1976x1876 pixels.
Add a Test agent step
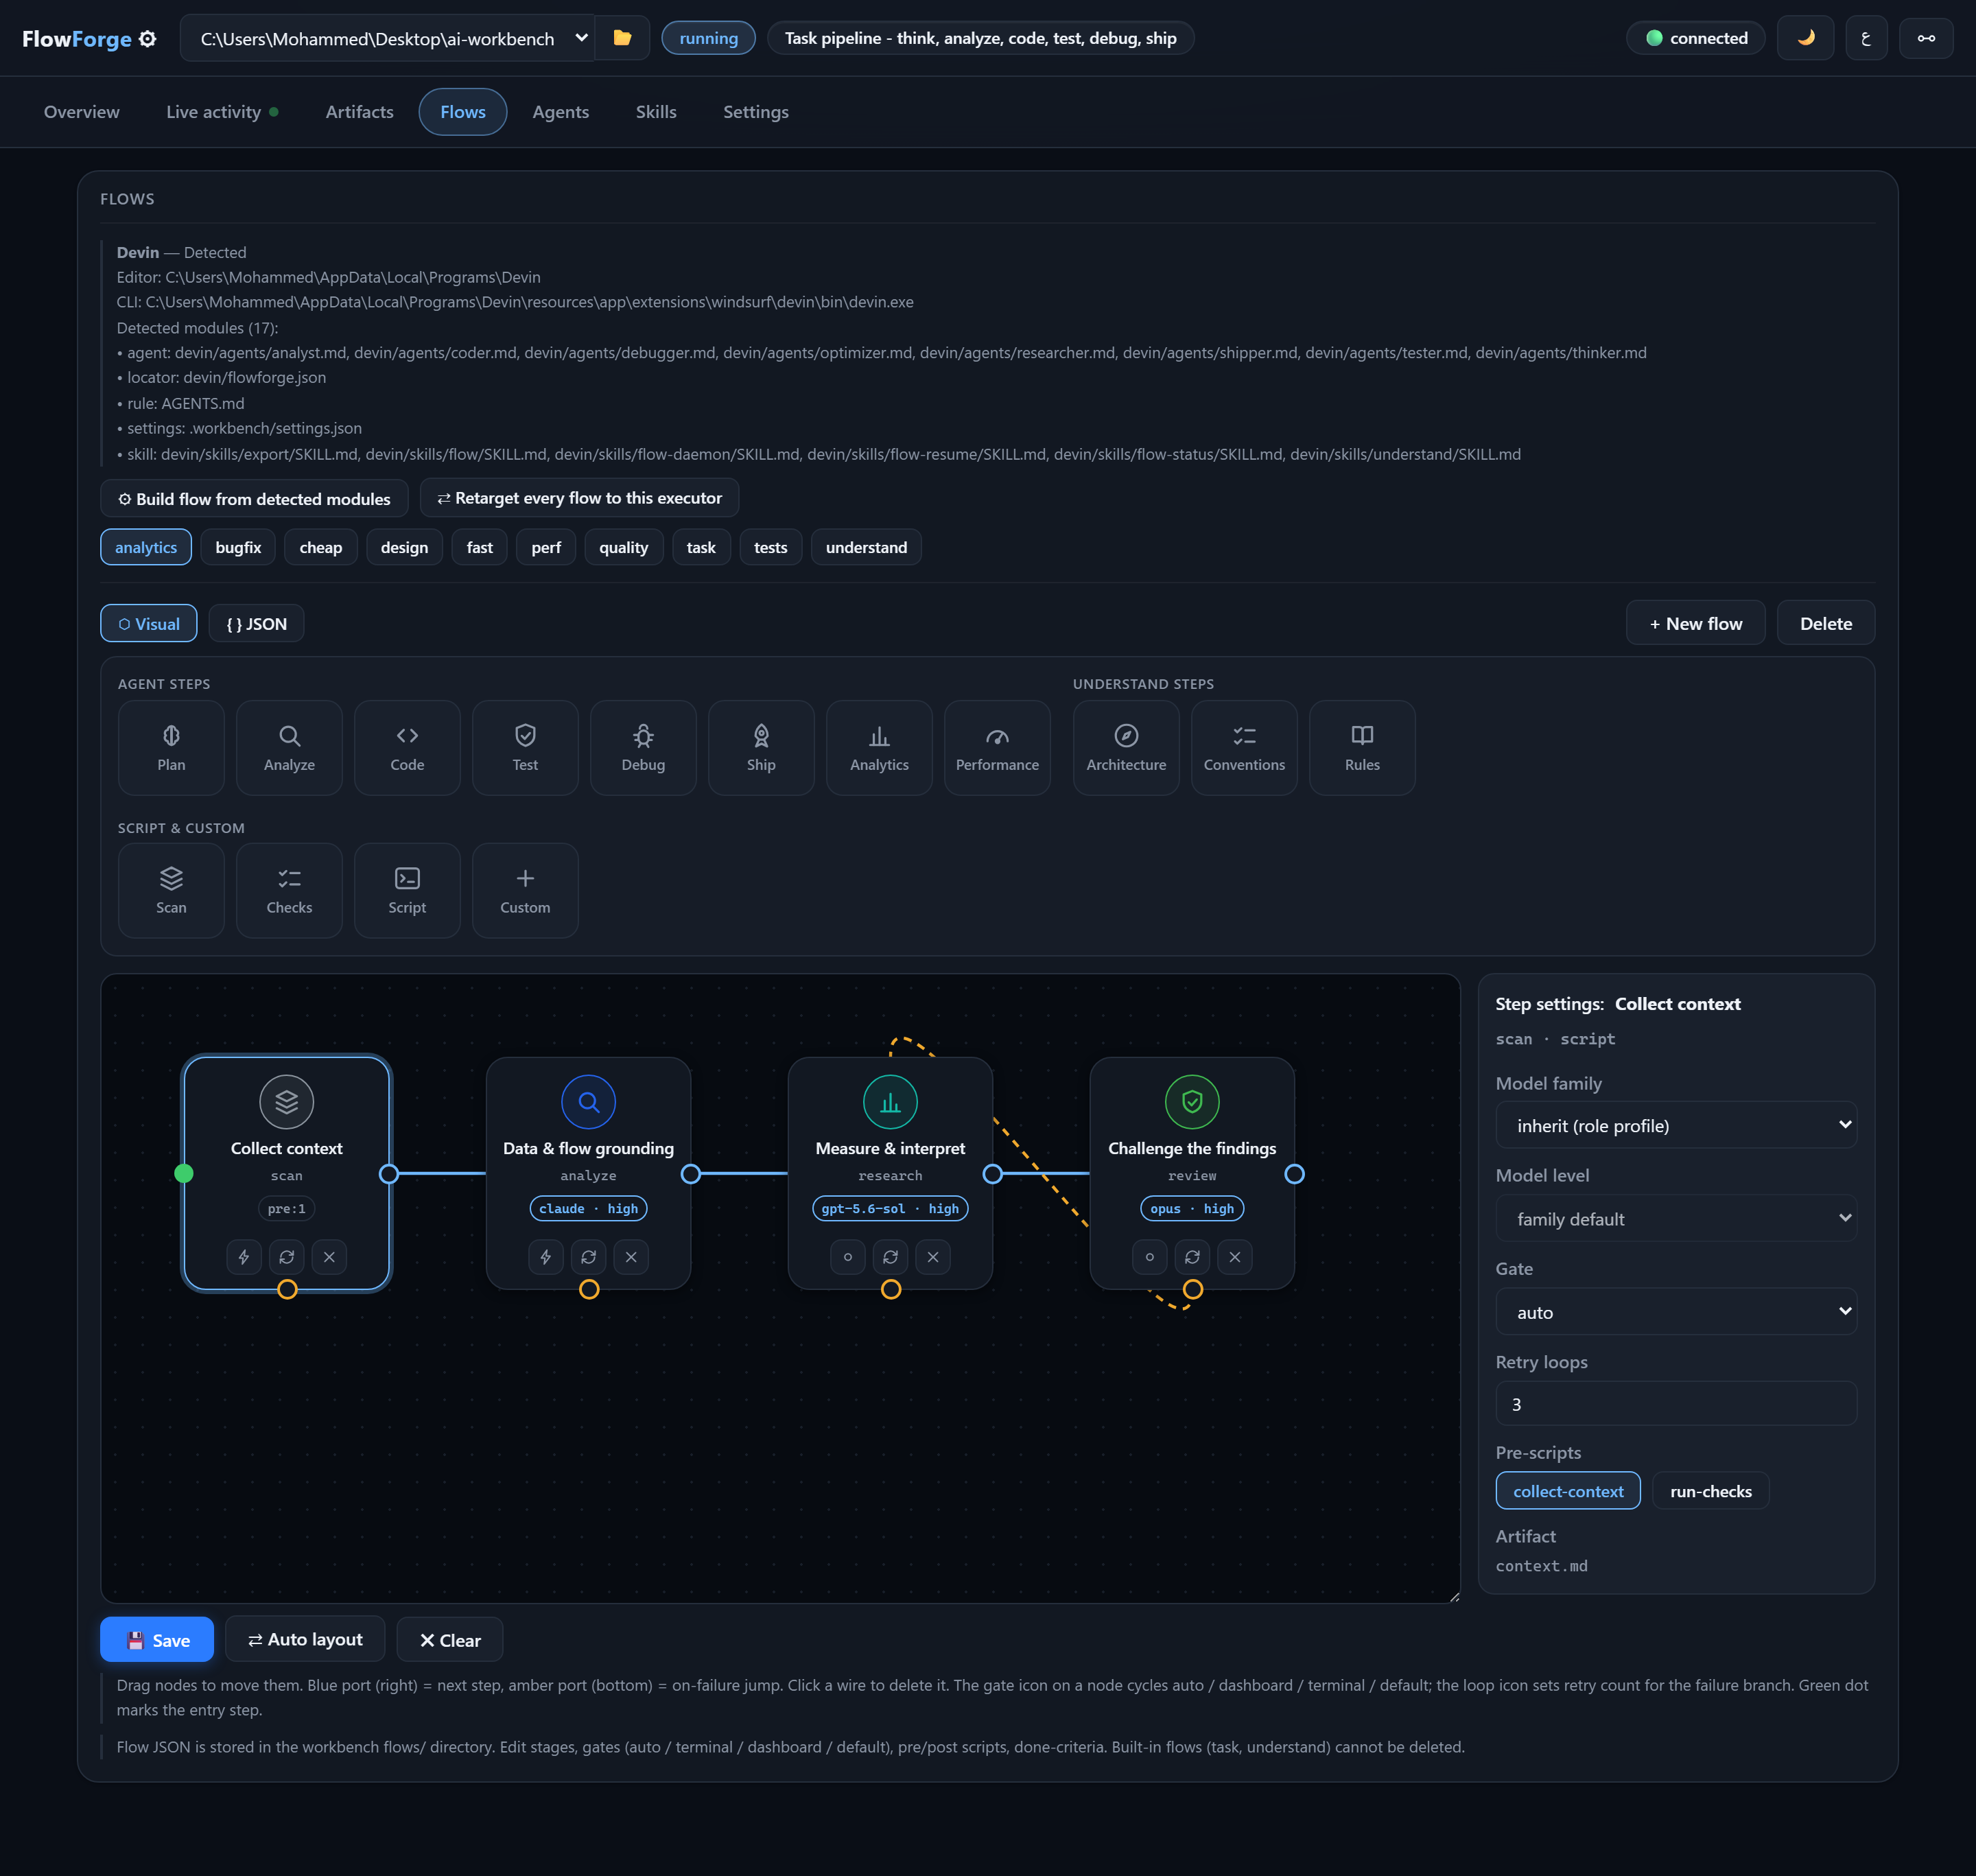click(x=525, y=747)
